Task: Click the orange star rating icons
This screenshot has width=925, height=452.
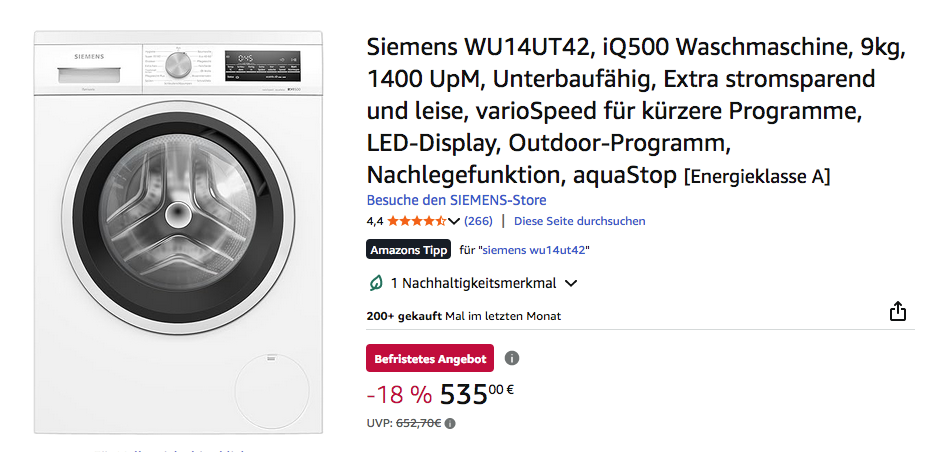Action: pos(416,221)
